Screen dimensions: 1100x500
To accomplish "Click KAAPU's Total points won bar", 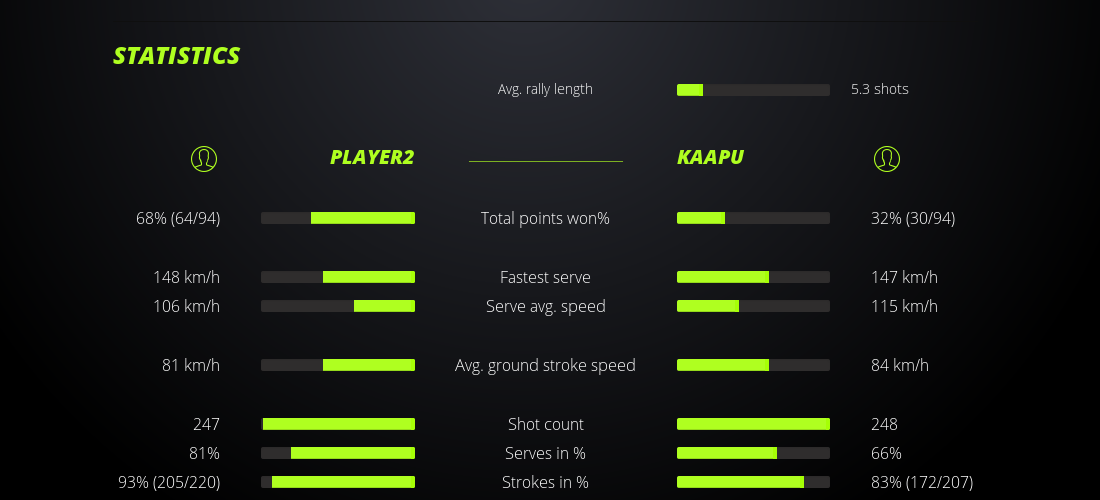I will pyautogui.click(x=753, y=218).
